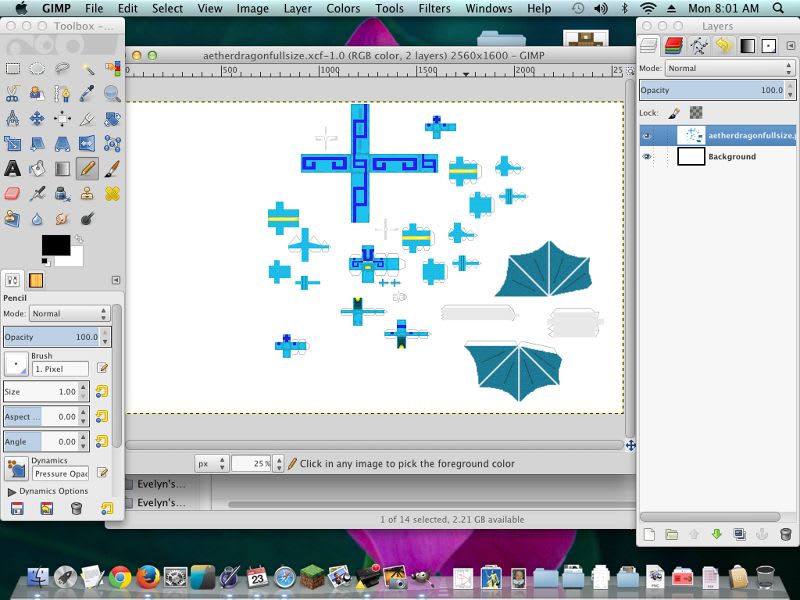Tick the second Evelyn's checkbox in the back window
Image resolution: width=800 pixels, height=600 pixels.
[x=130, y=503]
